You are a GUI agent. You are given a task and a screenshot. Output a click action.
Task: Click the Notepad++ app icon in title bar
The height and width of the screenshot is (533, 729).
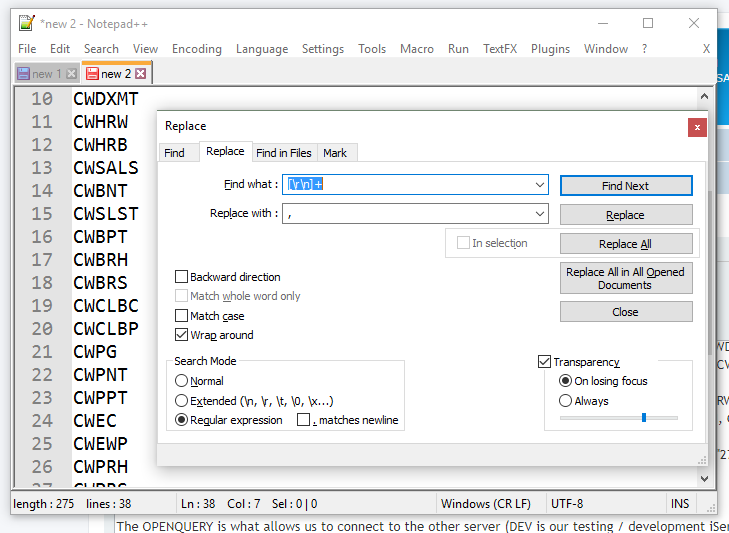coord(27,23)
